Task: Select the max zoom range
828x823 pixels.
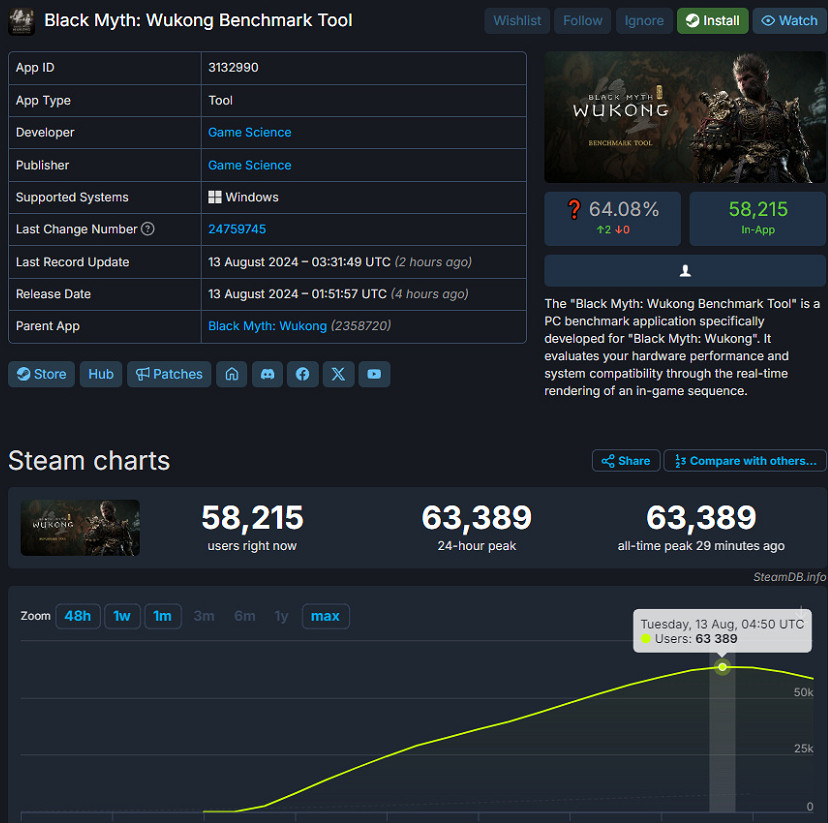Action: coord(325,616)
